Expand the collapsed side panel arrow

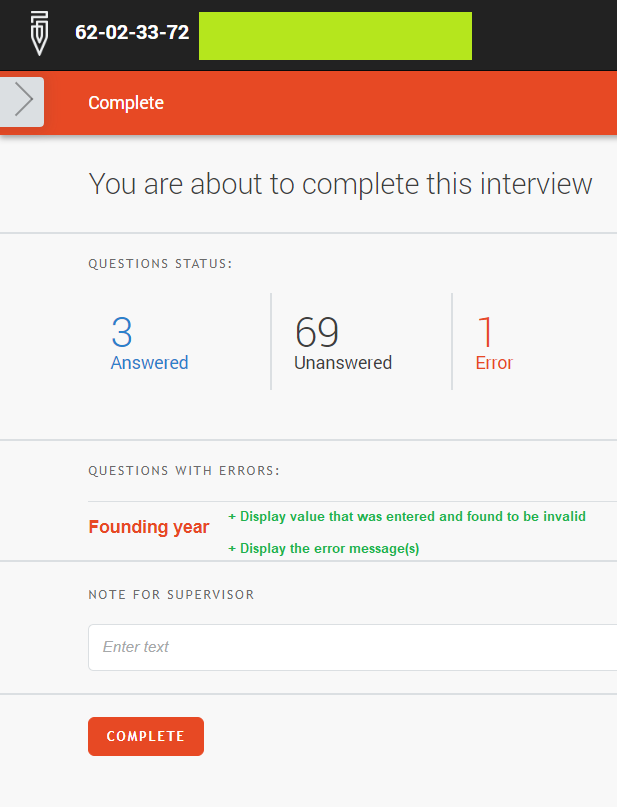pos(20,101)
